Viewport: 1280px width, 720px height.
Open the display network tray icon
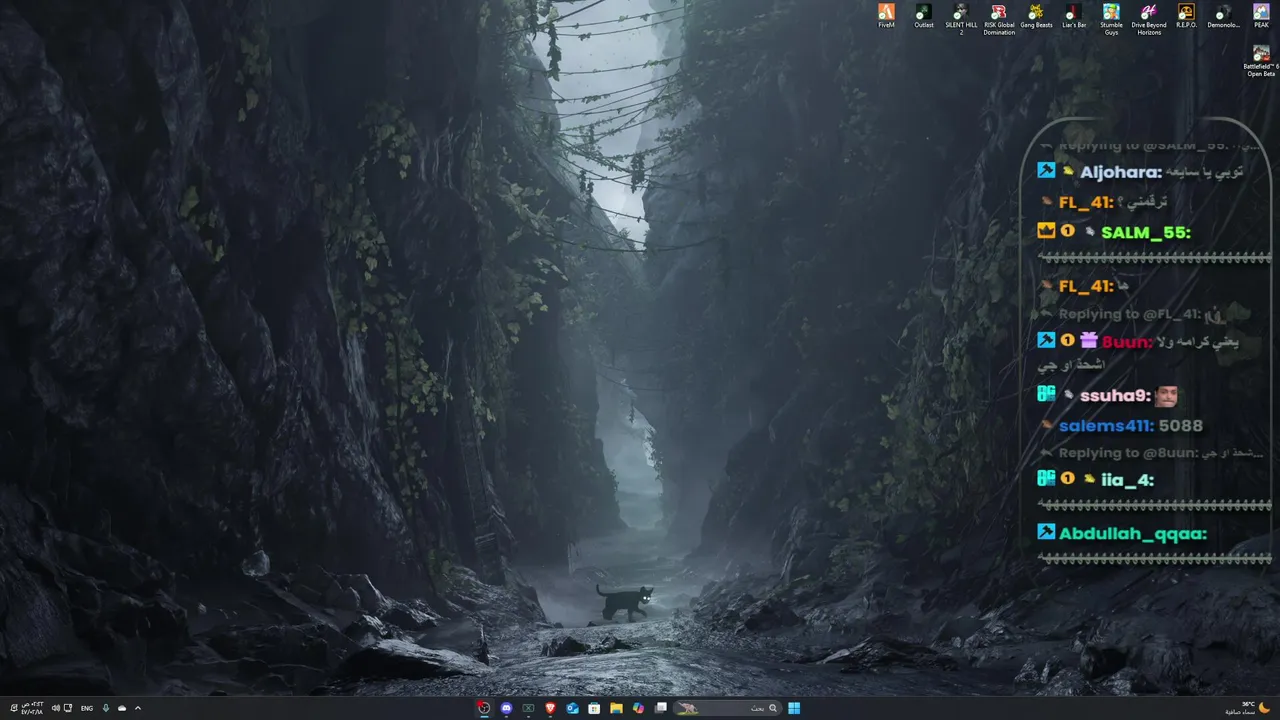point(67,708)
